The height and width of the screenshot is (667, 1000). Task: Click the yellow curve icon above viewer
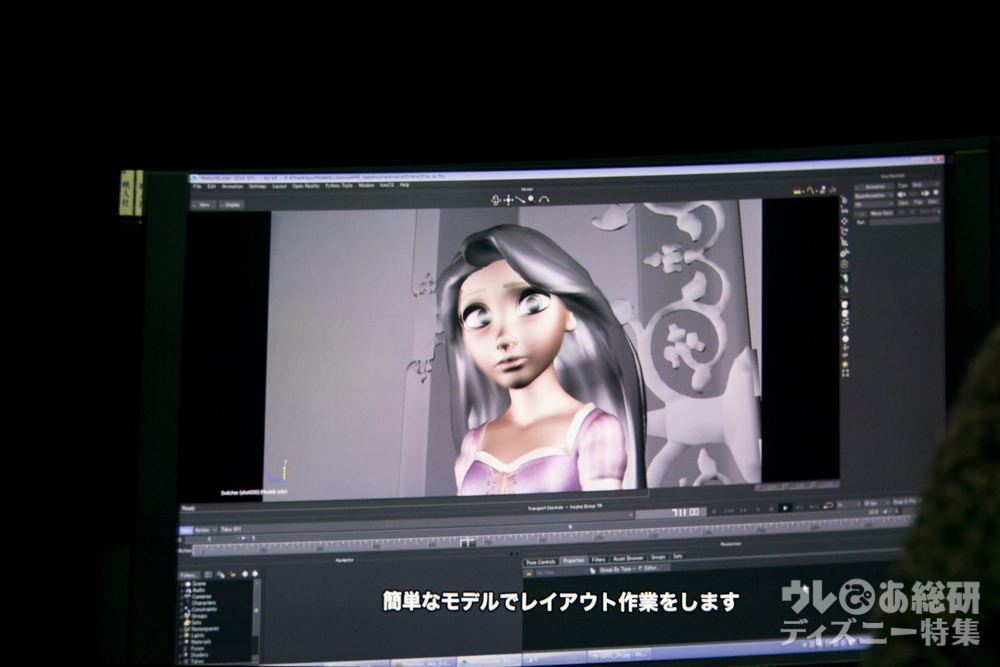tap(811, 190)
